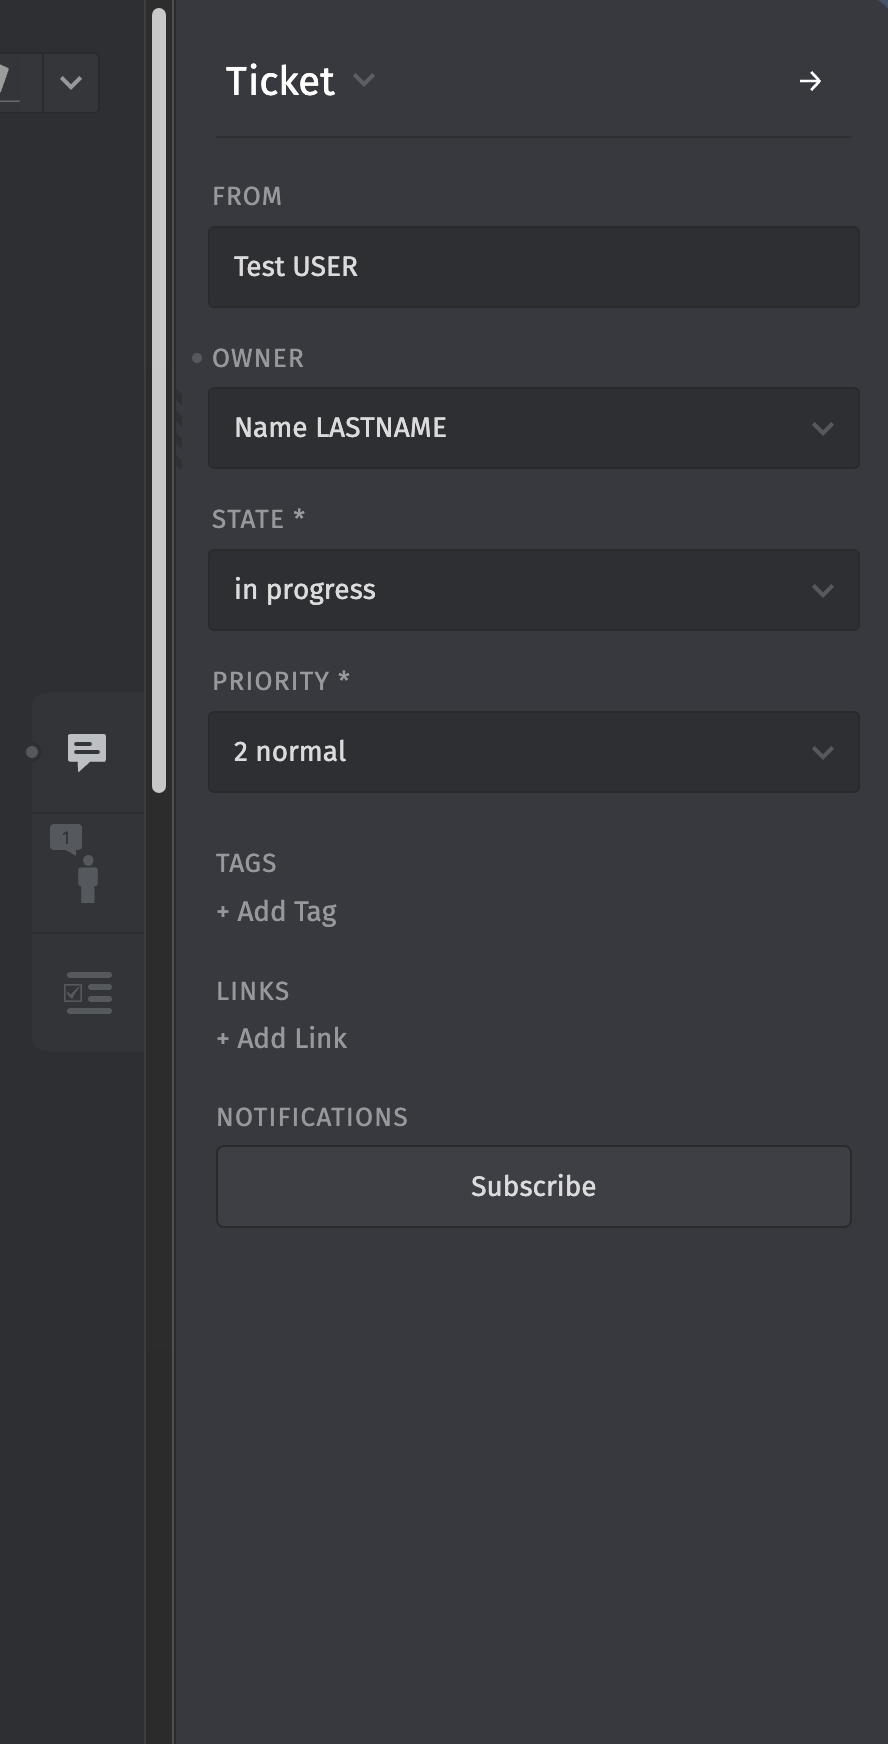Click the Add Link text under LINKS
888x1744 pixels.
click(292, 1039)
